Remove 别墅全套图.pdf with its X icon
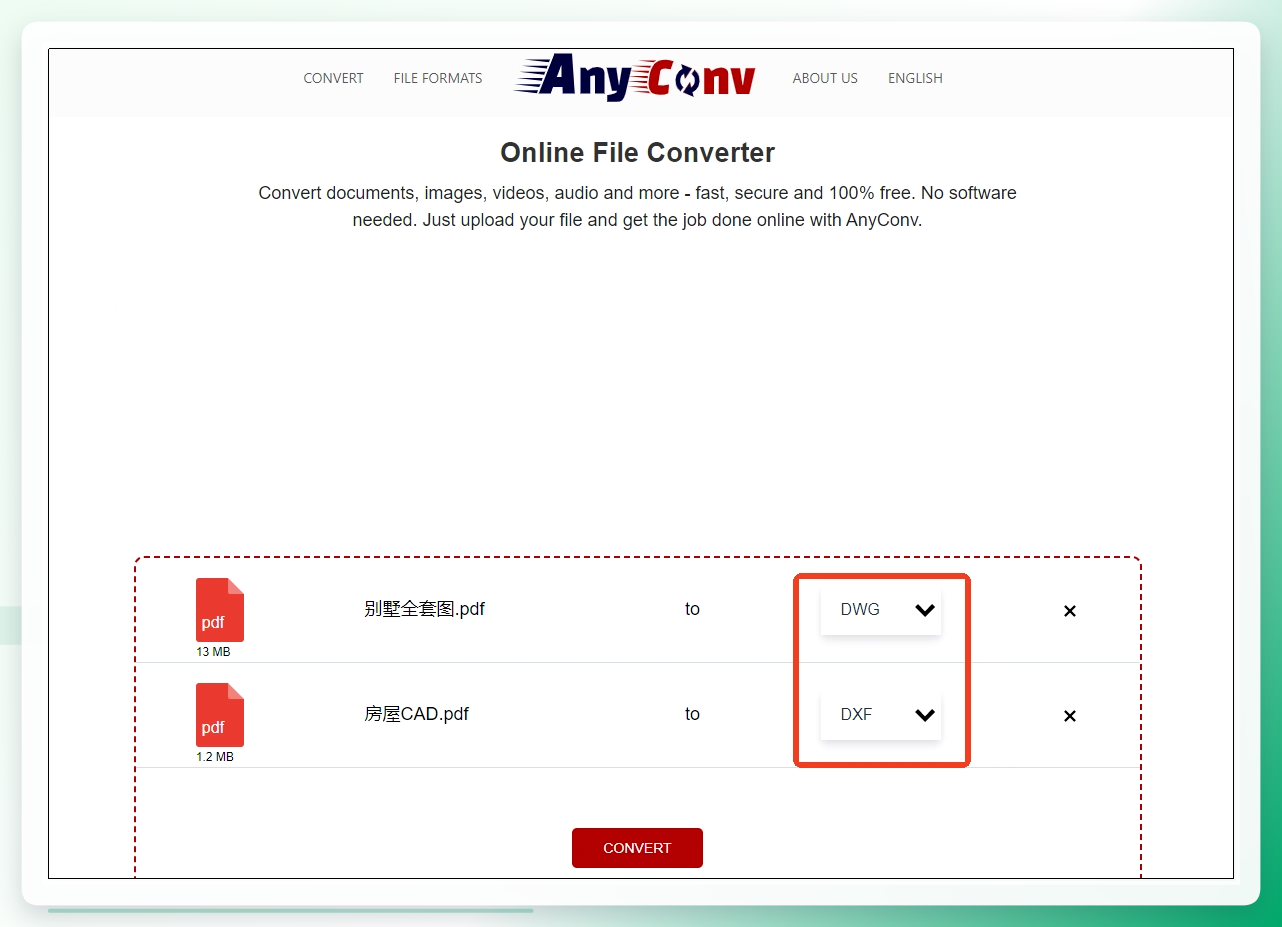The width and height of the screenshot is (1282, 927). (x=1070, y=611)
